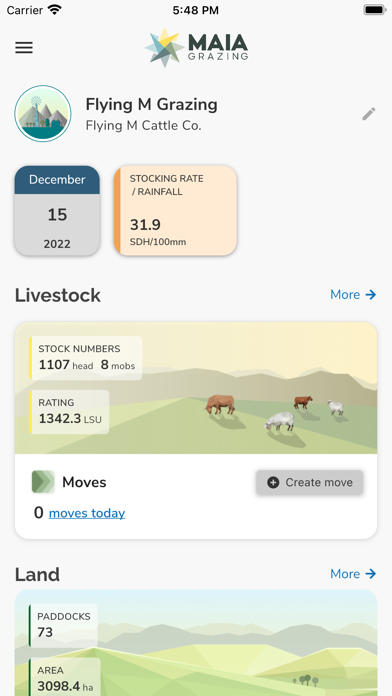The image size is (392, 696).
Task: Select the Rating 1342.3 LSU badge
Action: (69, 412)
